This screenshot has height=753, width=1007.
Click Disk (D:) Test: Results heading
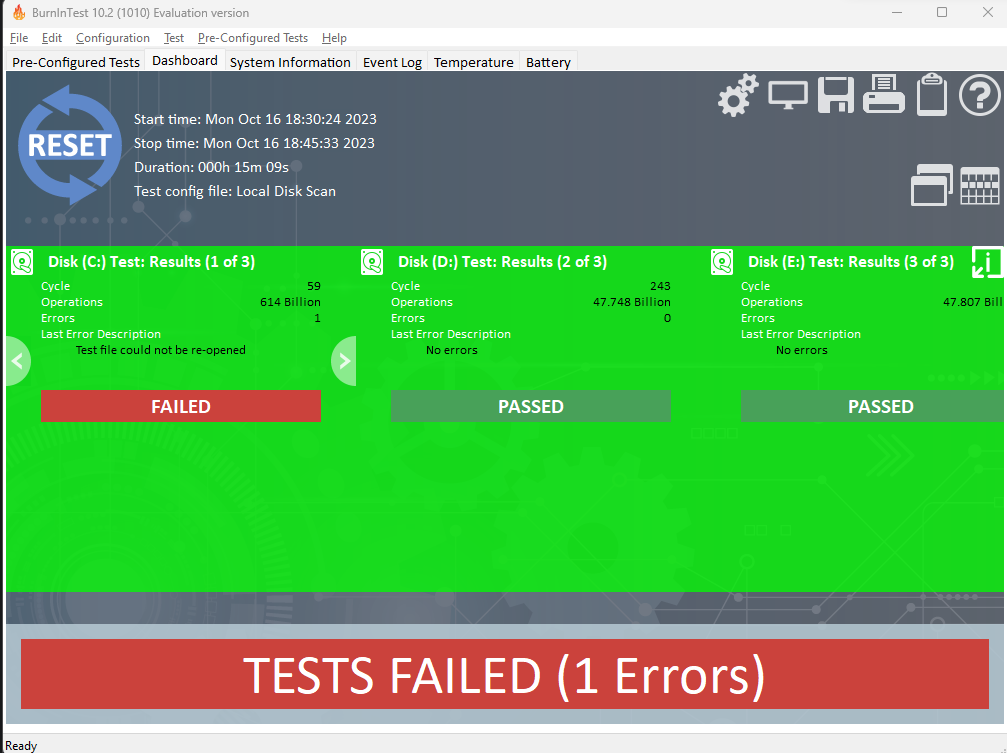click(502, 262)
